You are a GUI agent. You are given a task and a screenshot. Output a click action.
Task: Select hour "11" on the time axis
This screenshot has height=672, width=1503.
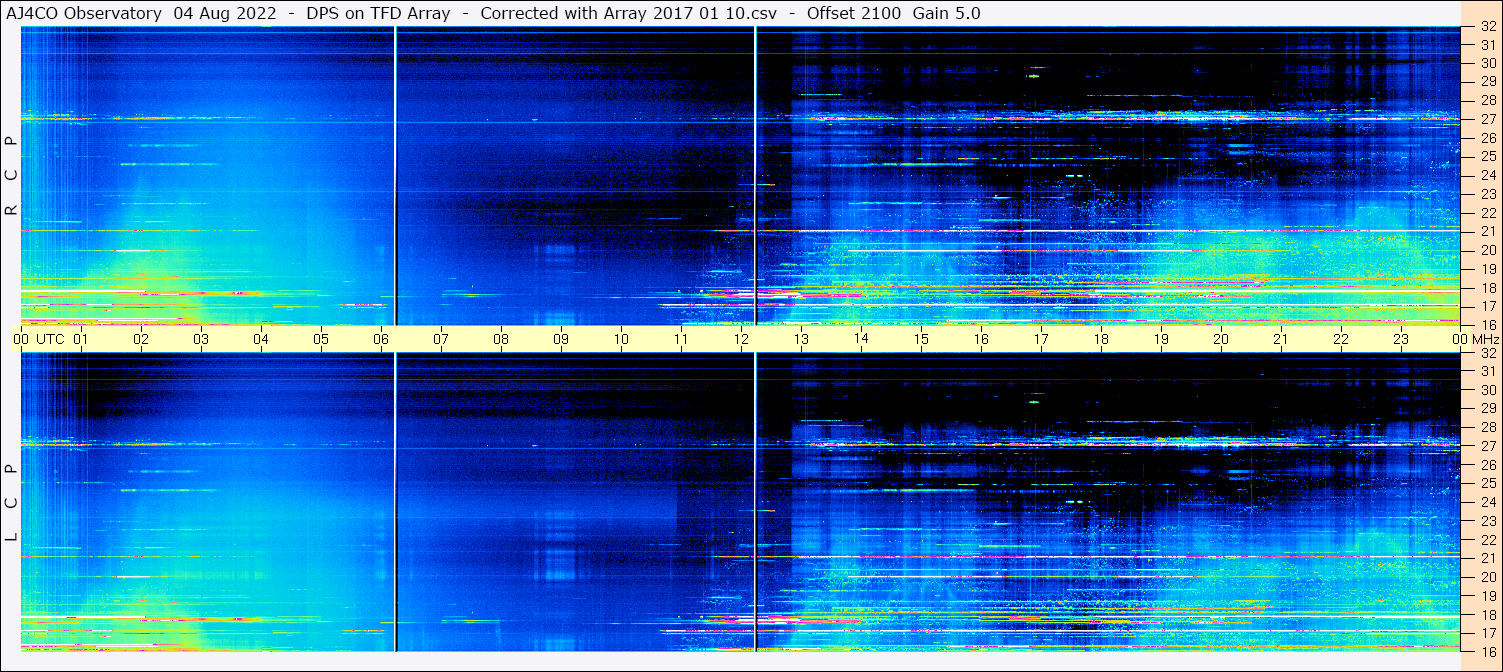(x=681, y=339)
